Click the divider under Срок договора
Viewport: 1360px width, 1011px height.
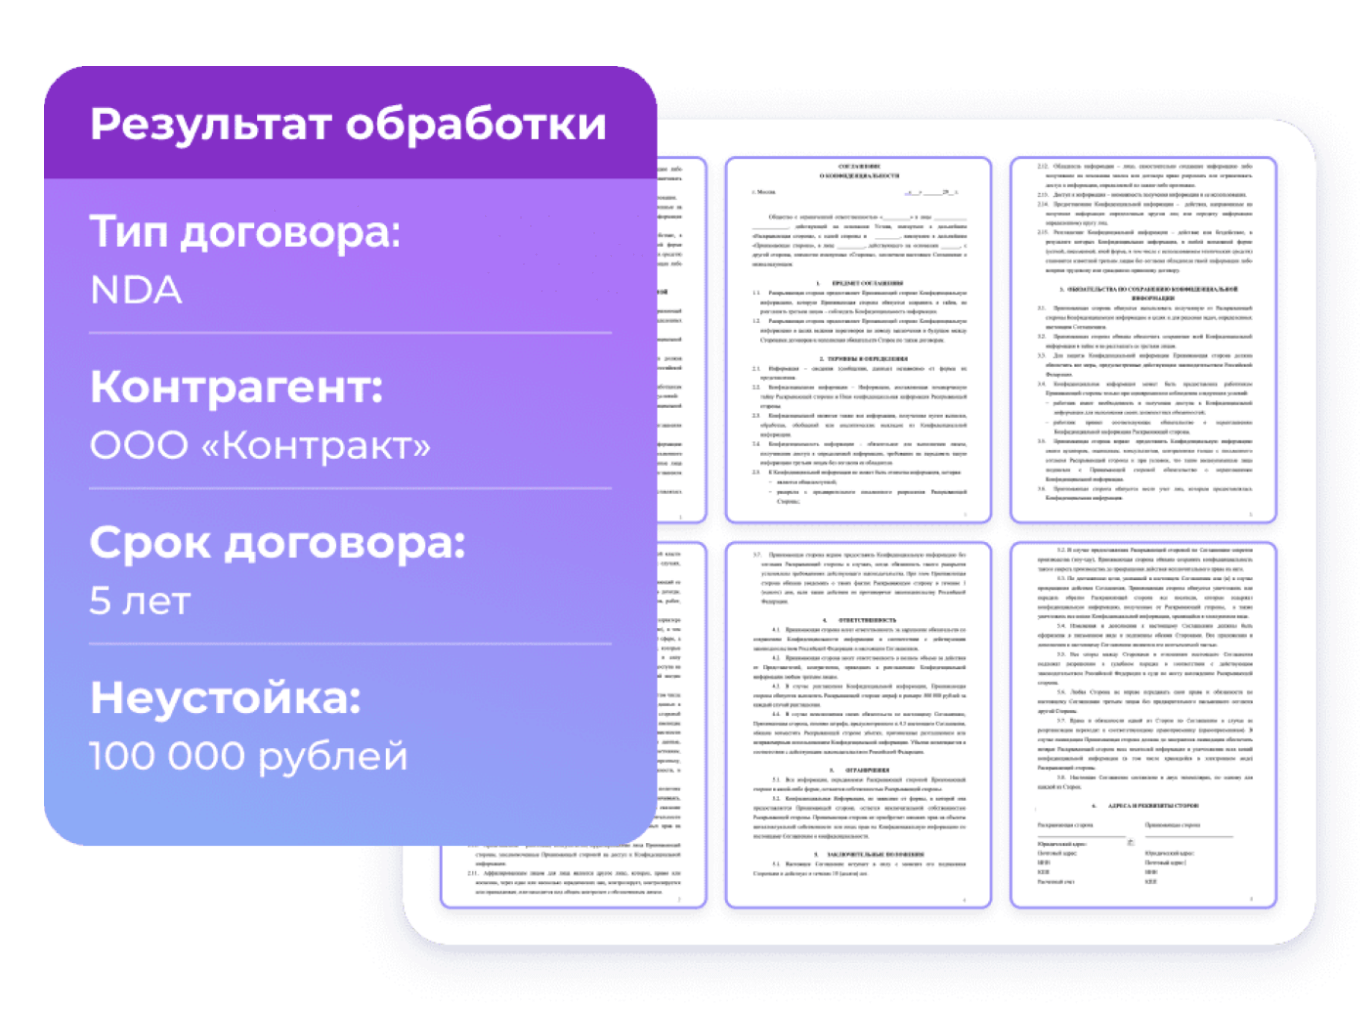[351, 643]
